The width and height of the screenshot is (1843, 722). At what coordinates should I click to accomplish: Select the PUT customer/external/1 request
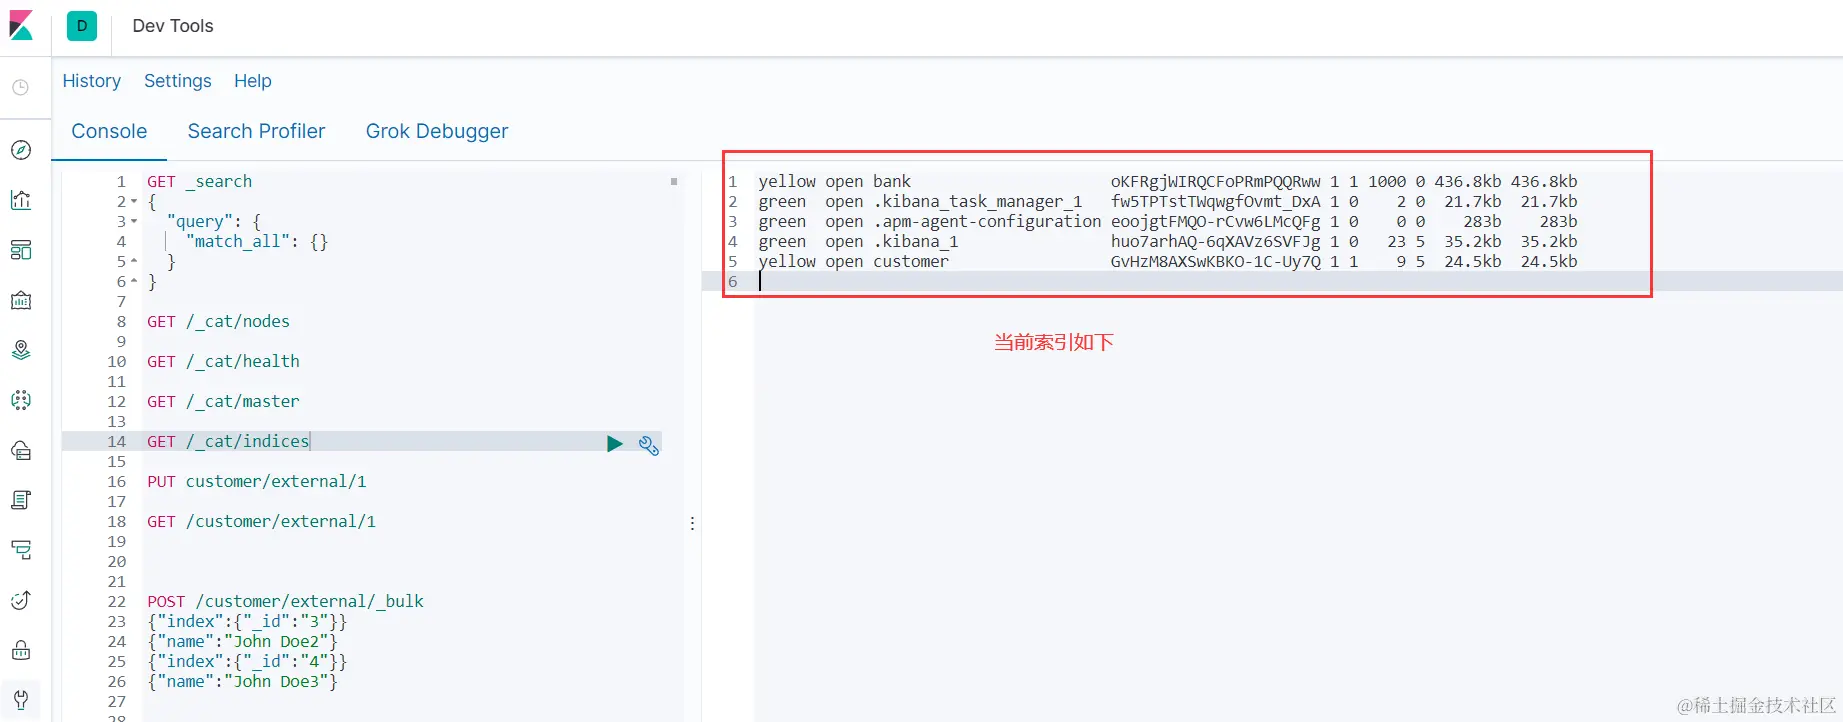pos(257,482)
